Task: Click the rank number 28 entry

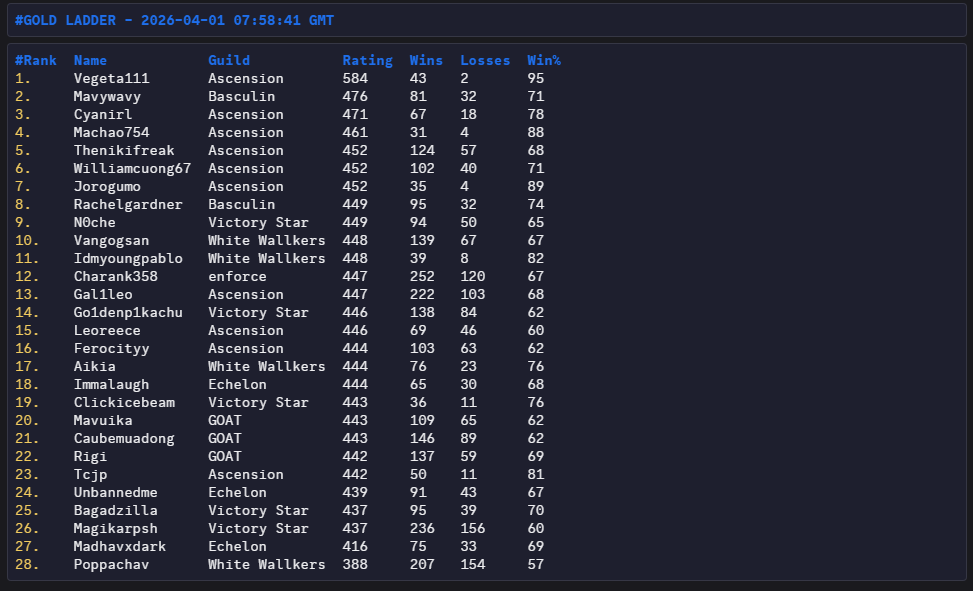Action: click(x=27, y=564)
